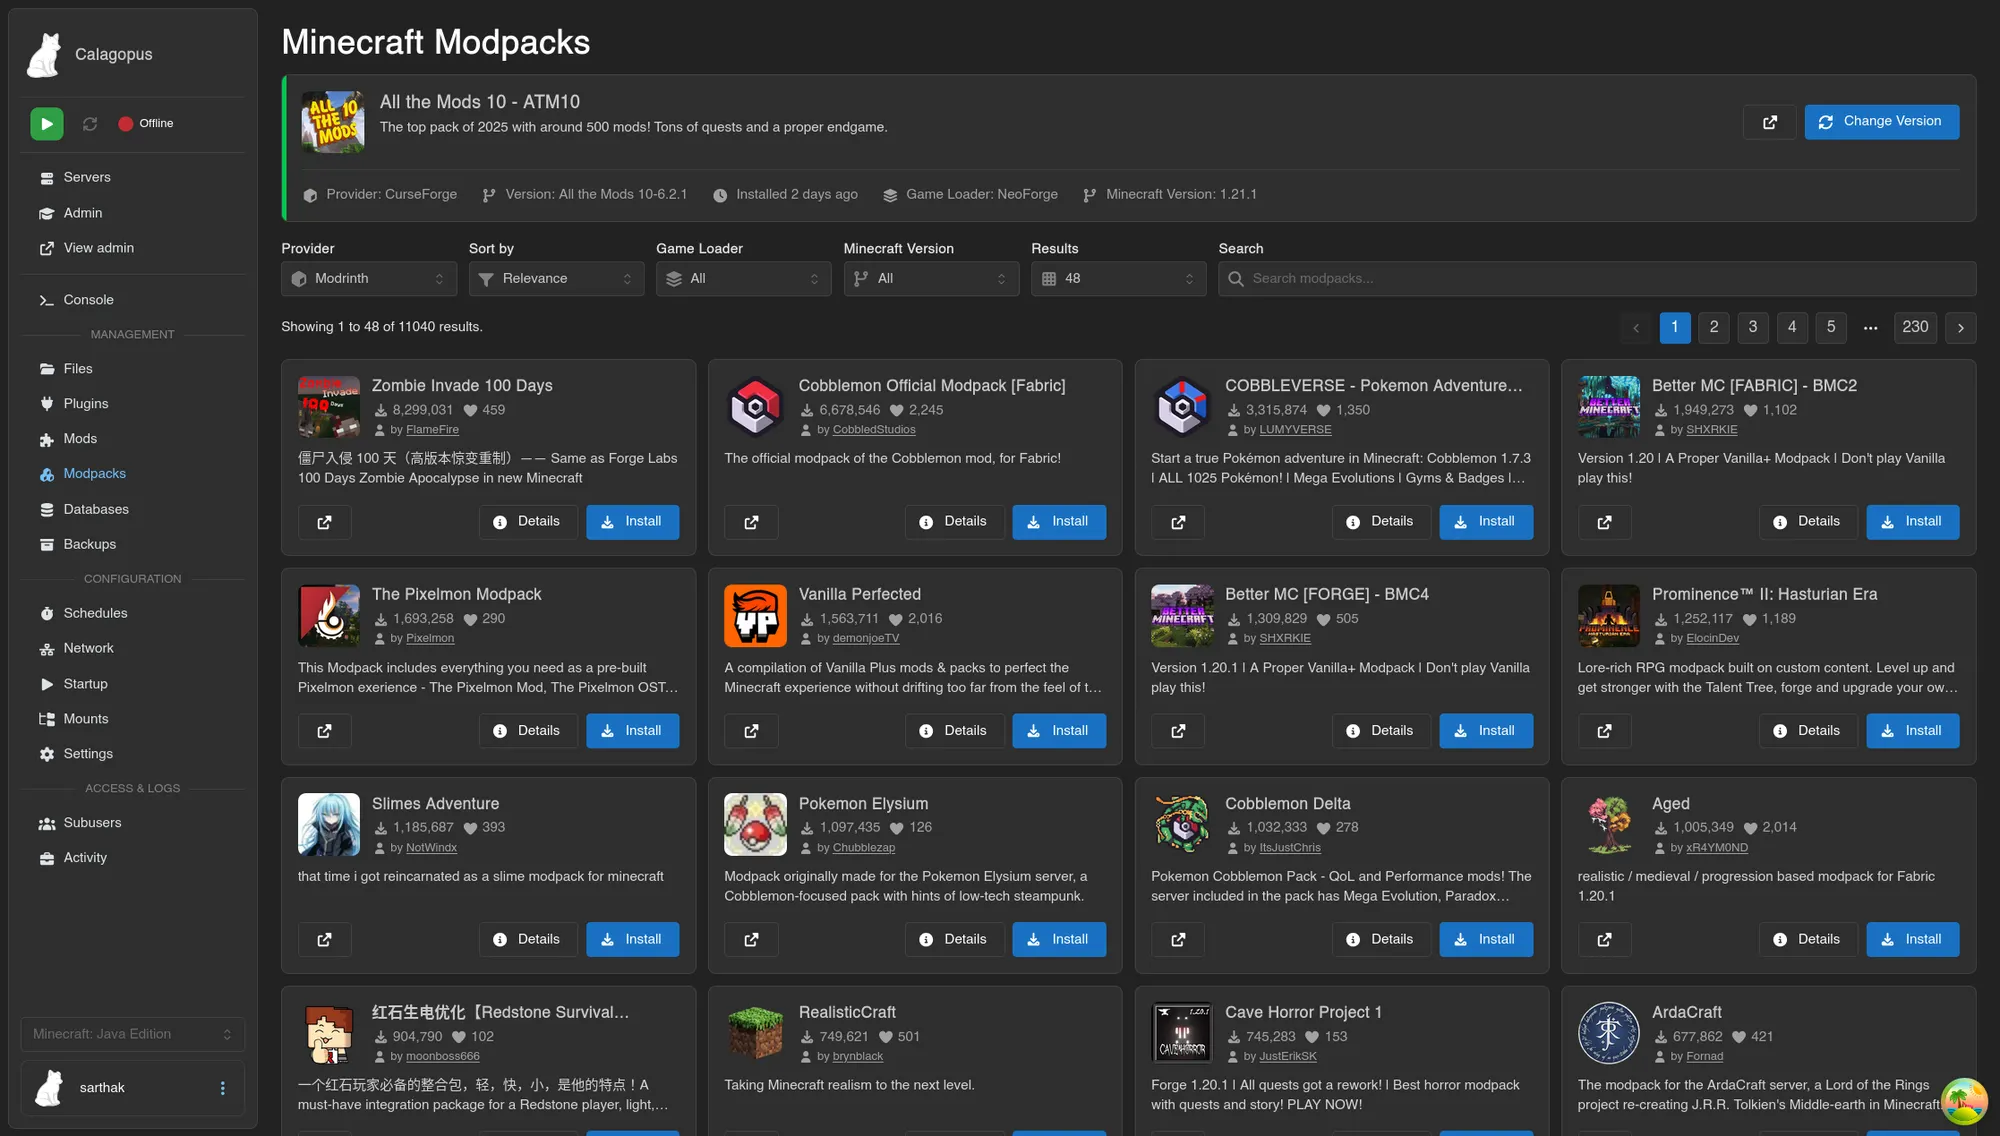Go to next results page arrow
Viewport: 2000px width, 1136px height.
[x=1960, y=328]
